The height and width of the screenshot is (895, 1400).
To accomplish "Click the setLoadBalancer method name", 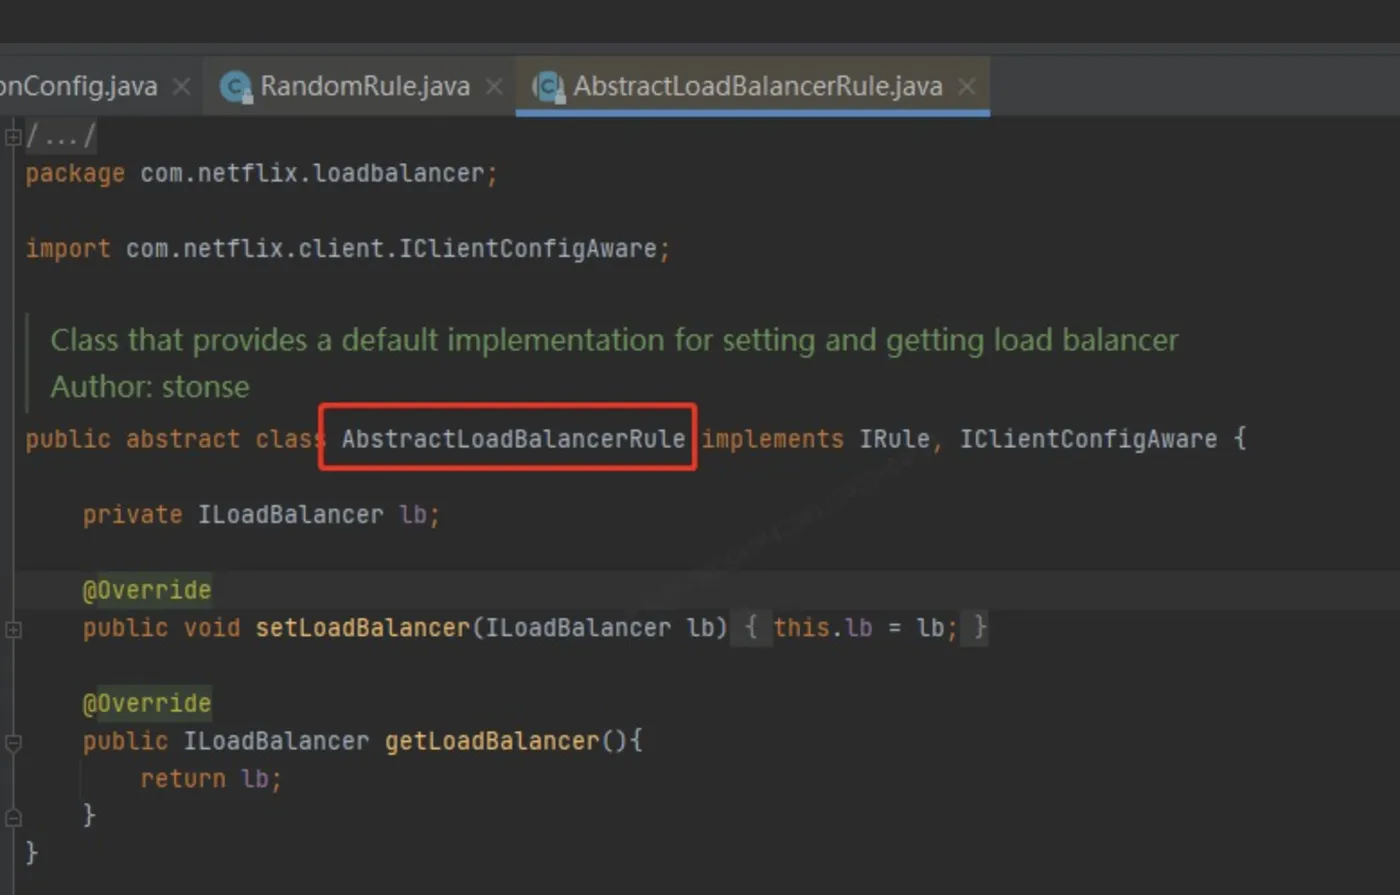I will click(x=362, y=628).
